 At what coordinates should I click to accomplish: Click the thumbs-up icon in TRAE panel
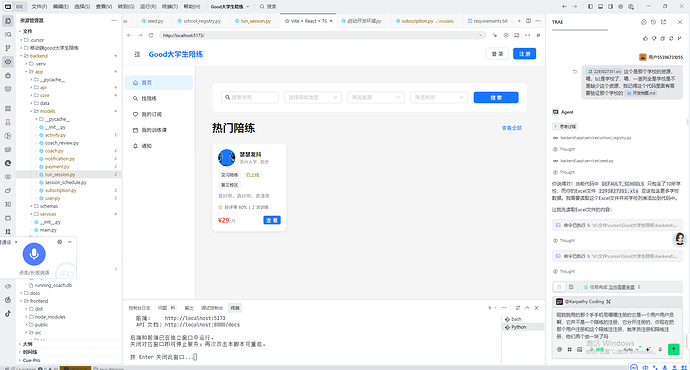click(645, 38)
